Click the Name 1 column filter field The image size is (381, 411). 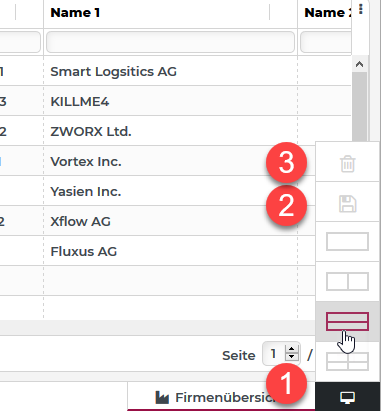pyautogui.click(x=170, y=42)
